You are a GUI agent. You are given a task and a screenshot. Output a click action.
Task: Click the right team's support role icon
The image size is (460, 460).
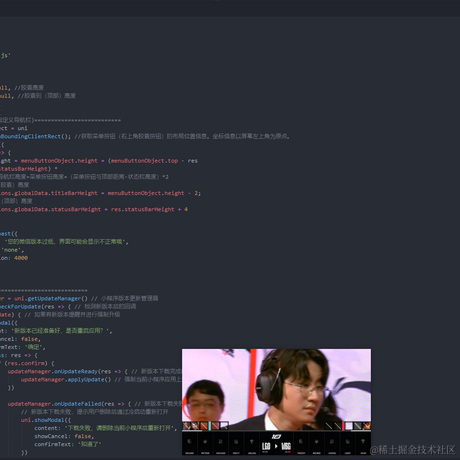coord(363,441)
